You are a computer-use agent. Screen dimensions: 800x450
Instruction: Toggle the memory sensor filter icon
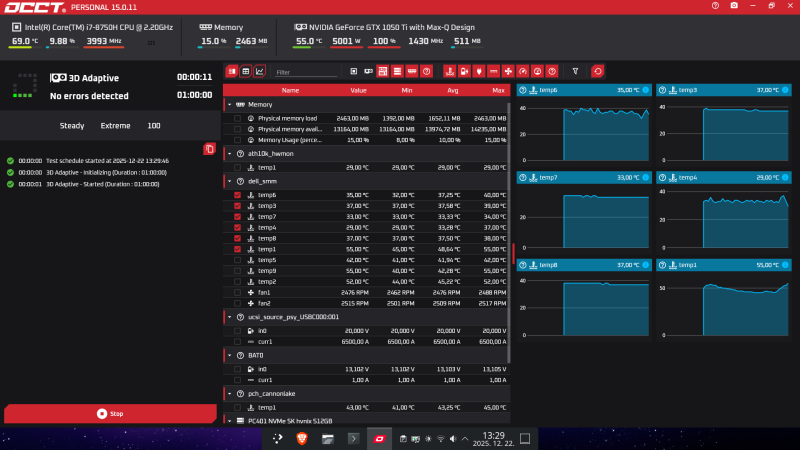[x=412, y=71]
